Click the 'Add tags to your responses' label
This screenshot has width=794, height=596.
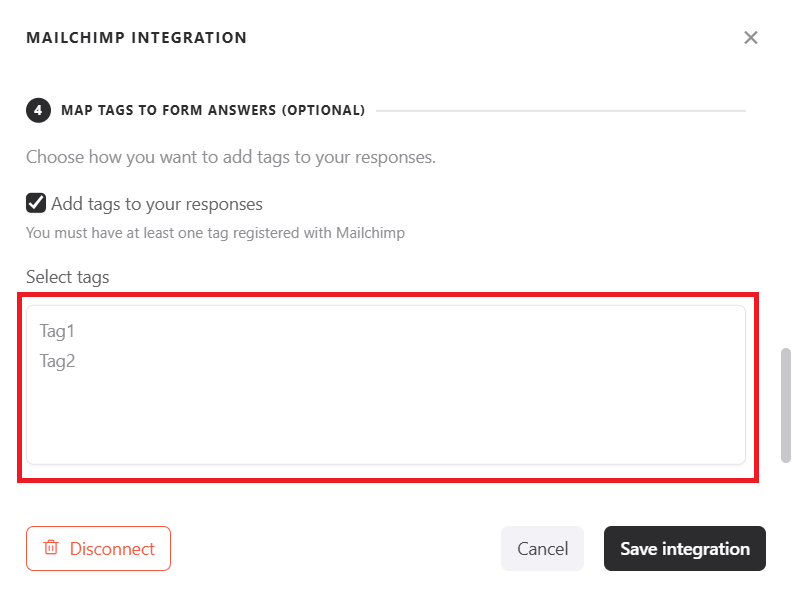tap(157, 204)
